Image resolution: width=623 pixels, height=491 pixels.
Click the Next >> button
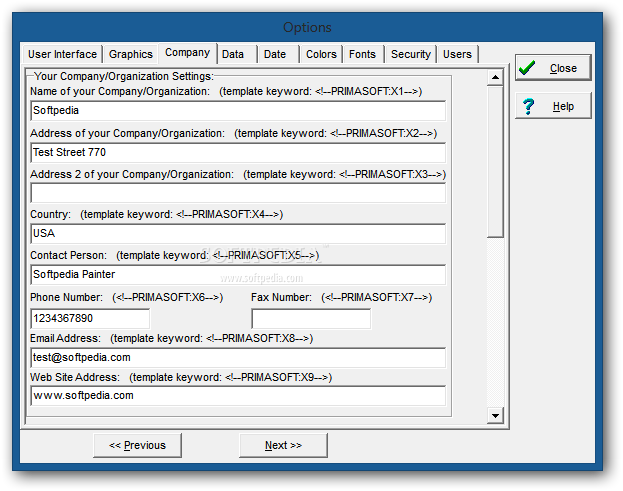tap(283, 445)
